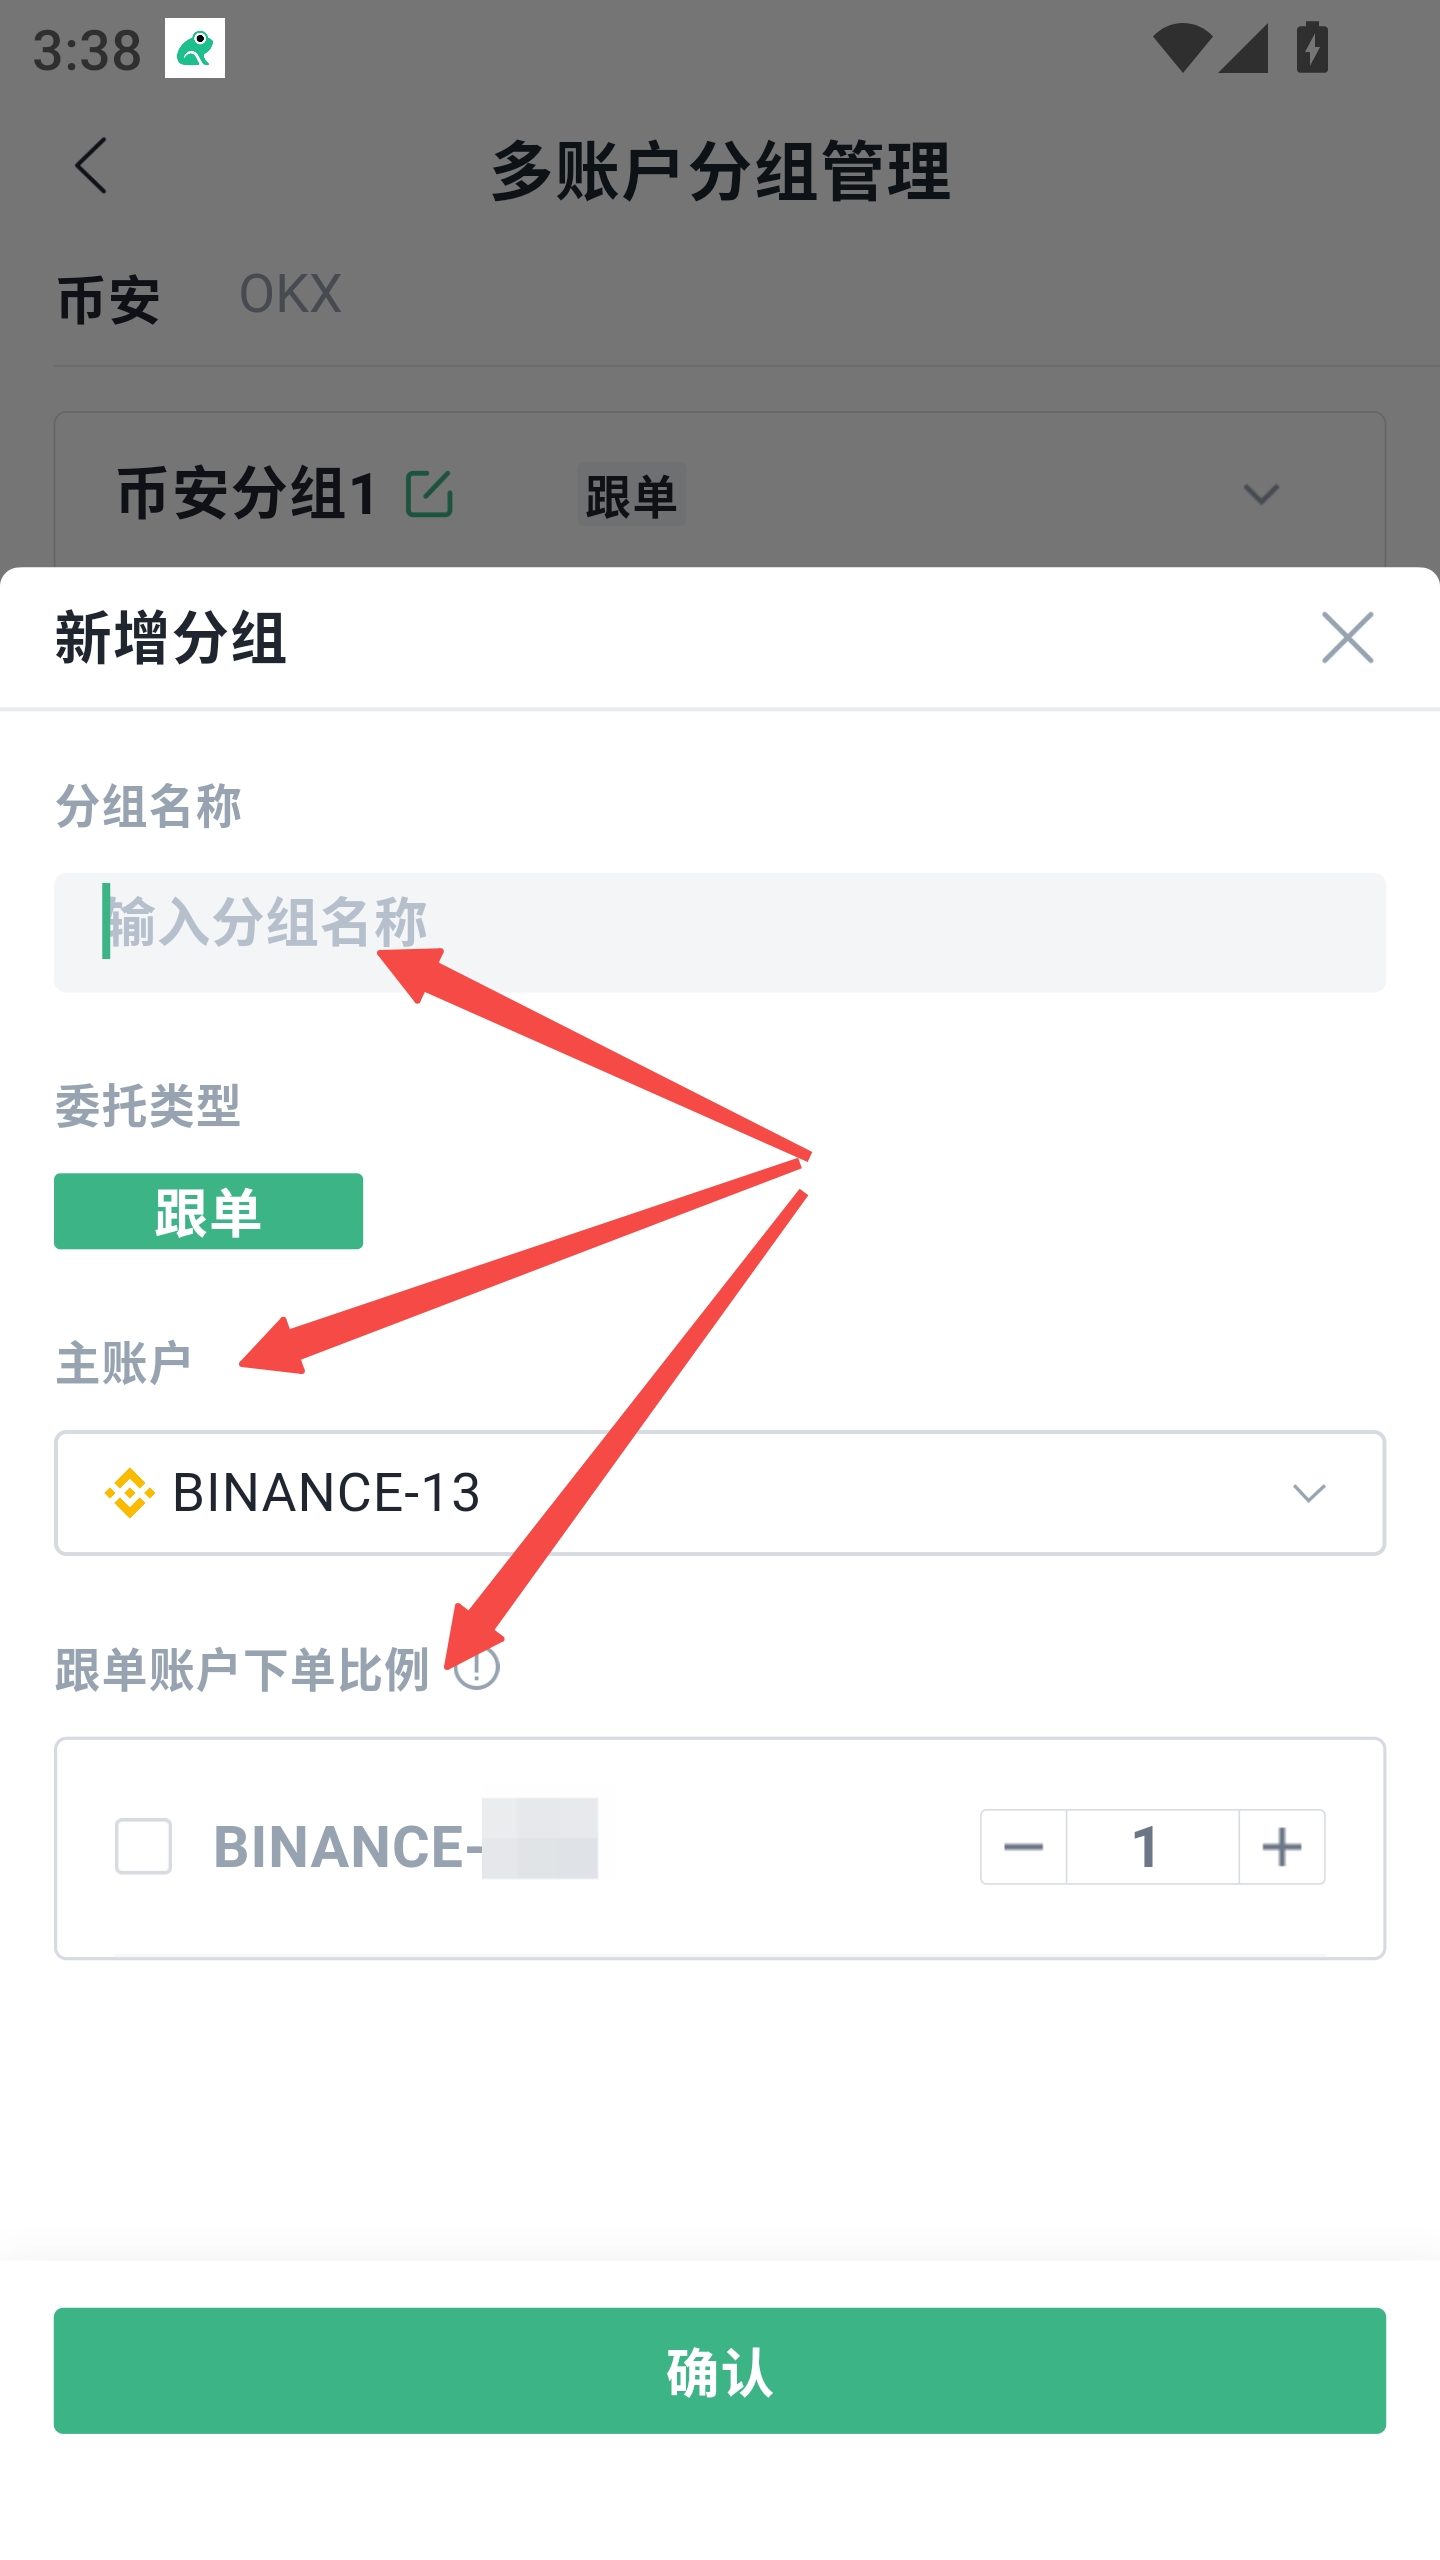Screen dimensions: 1440x2560
Task: Focus the 输入分组名称 text field
Action: pyautogui.click(x=720, y=932)
